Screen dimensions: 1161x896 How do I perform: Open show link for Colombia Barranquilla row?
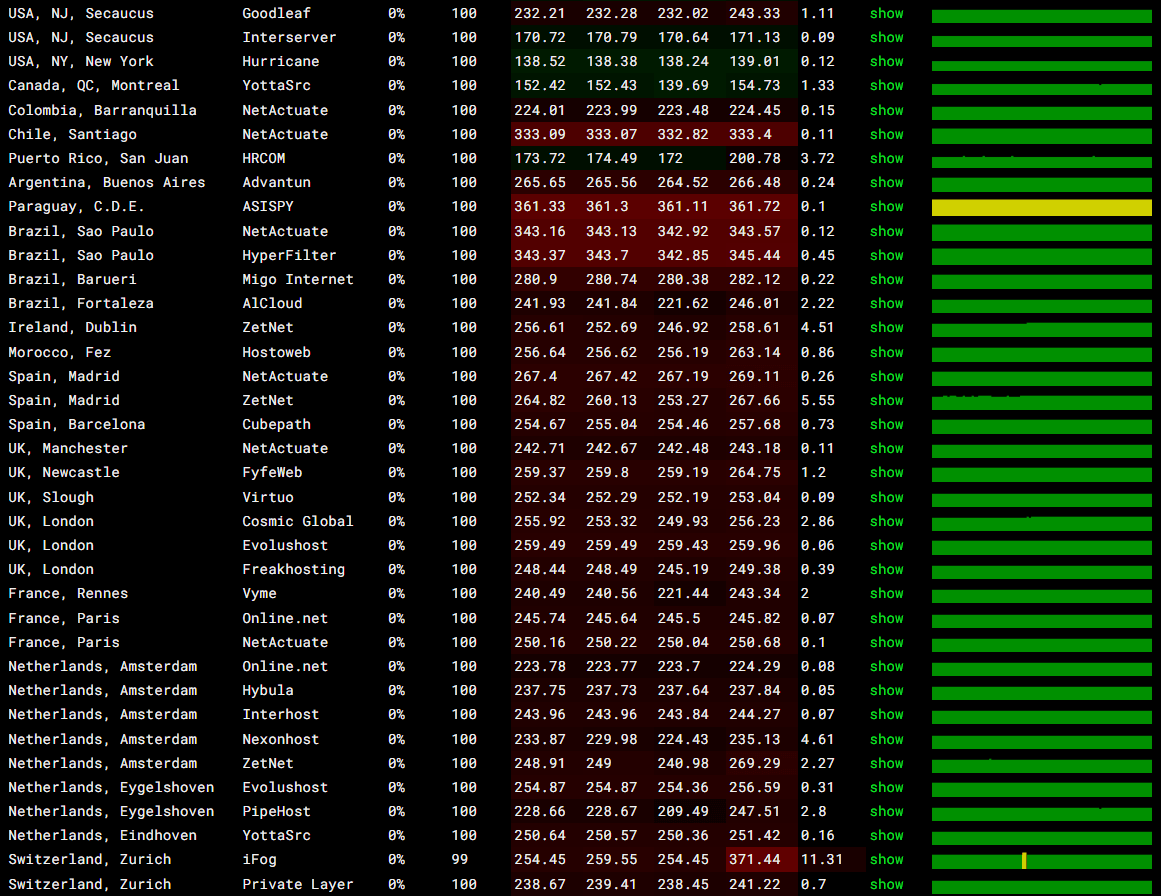click(x=886, y=110)
